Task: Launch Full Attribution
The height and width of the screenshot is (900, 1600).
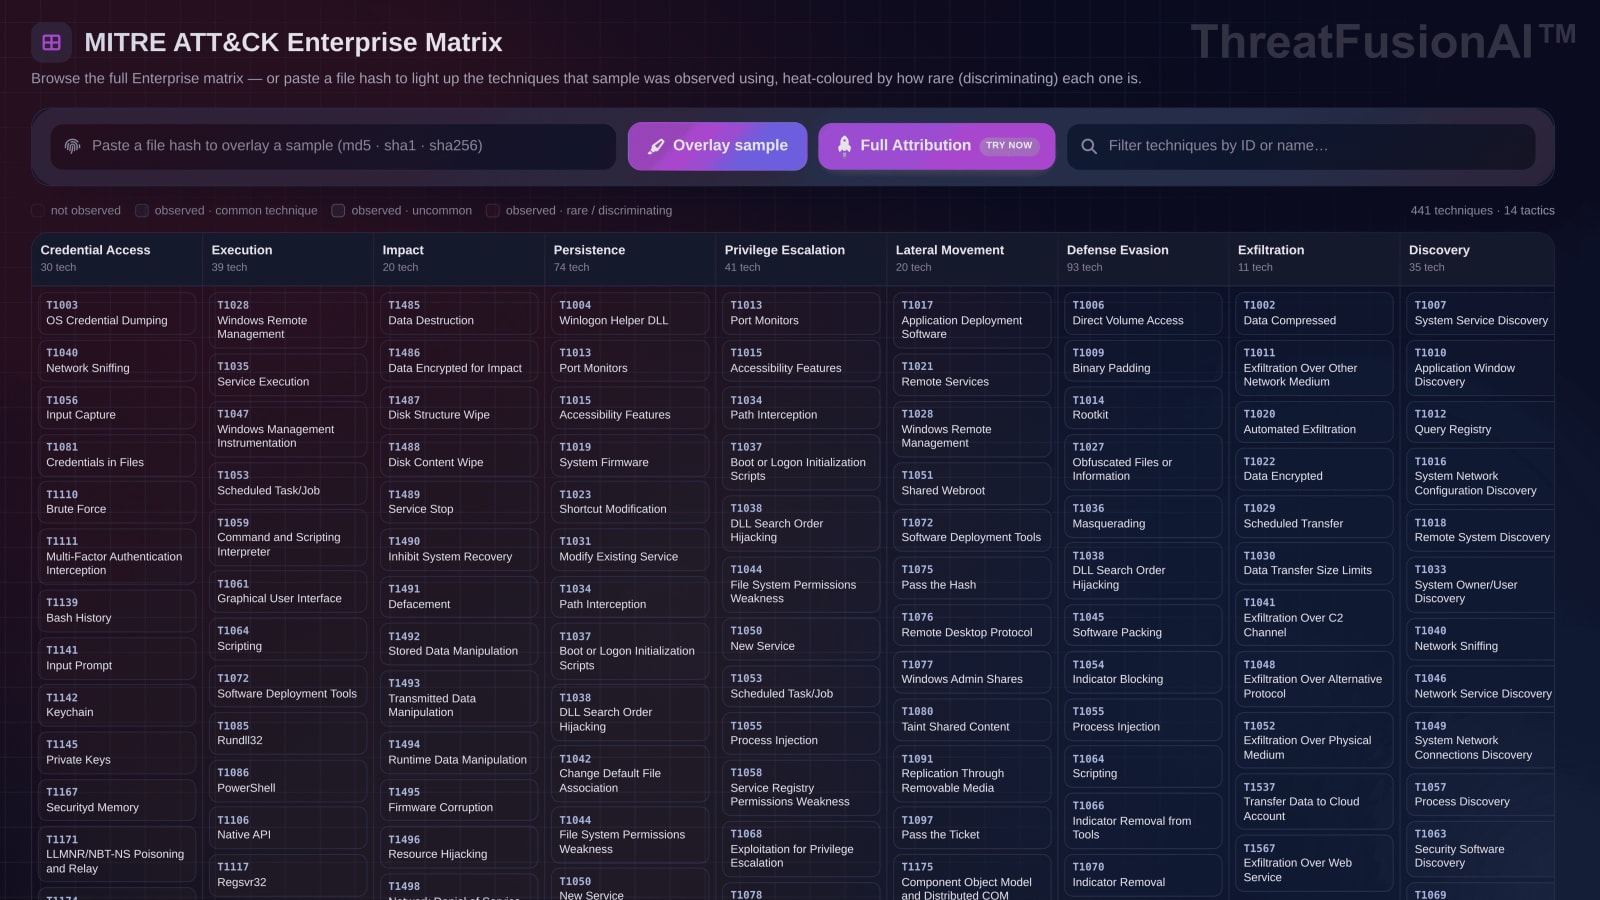Action: (936, 146)
